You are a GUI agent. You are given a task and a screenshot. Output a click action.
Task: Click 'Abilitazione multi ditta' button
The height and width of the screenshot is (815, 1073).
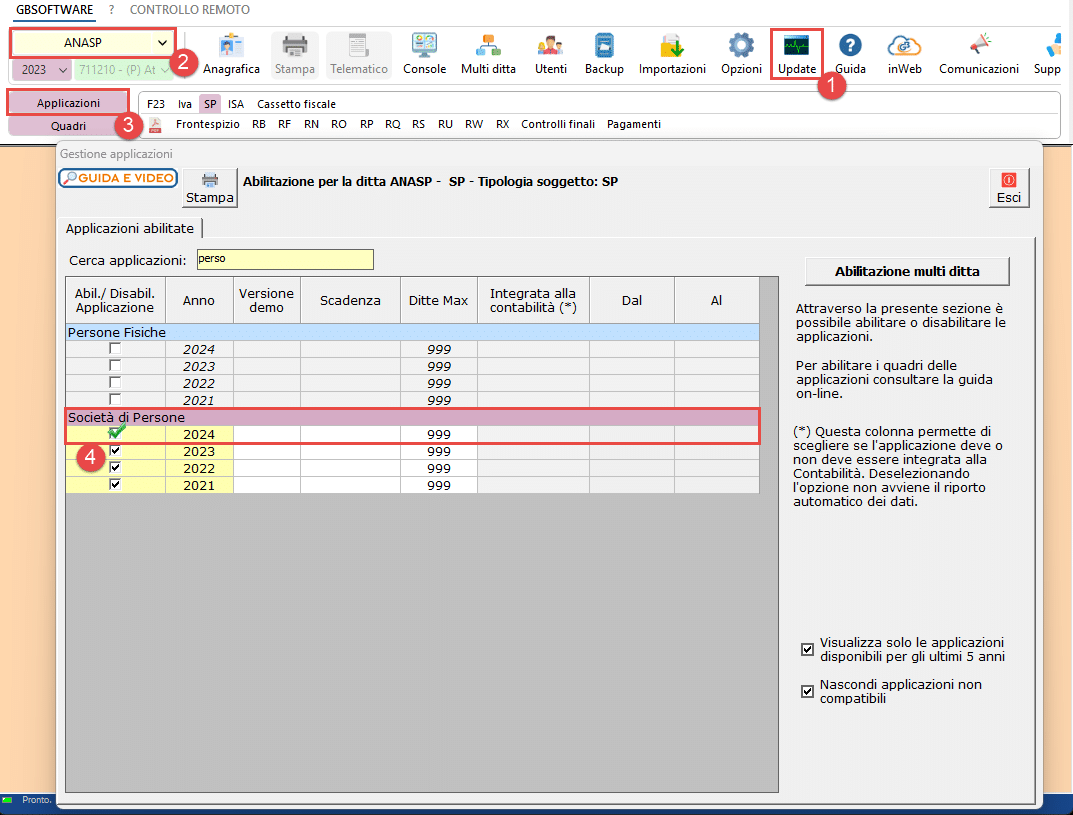coord(907,271)
